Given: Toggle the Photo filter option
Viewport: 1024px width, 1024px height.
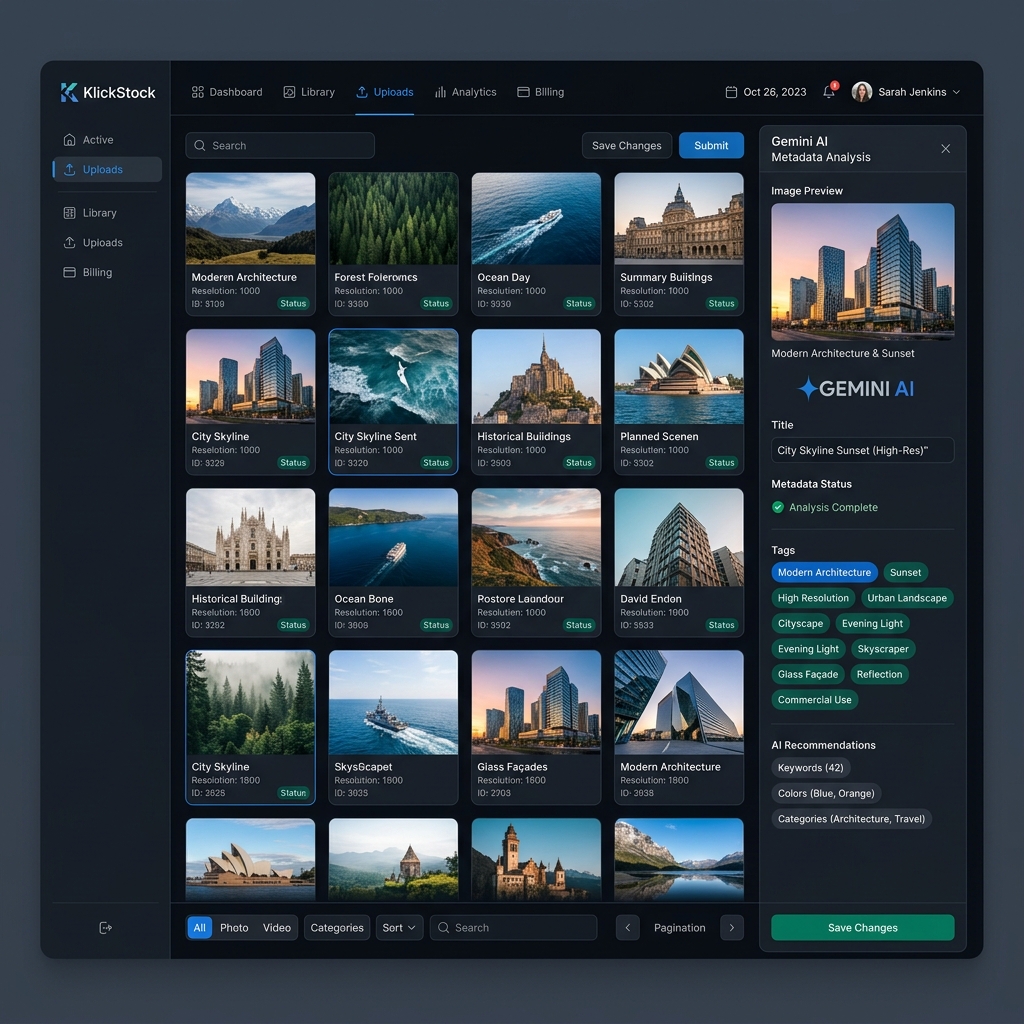Looking at the screenshot, I should pyautogui.click(x=234, y=928).
